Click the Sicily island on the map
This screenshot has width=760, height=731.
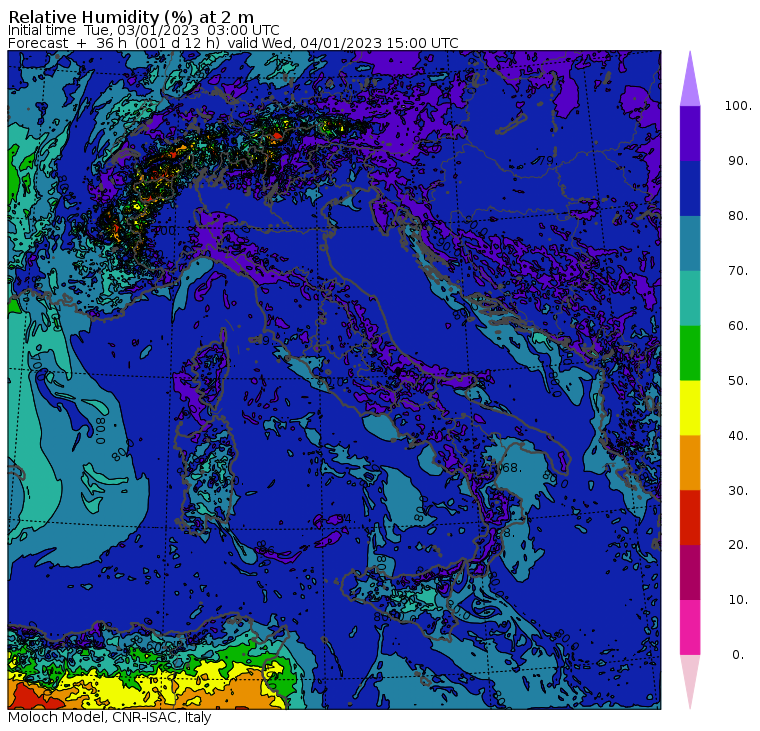(402, 599)
